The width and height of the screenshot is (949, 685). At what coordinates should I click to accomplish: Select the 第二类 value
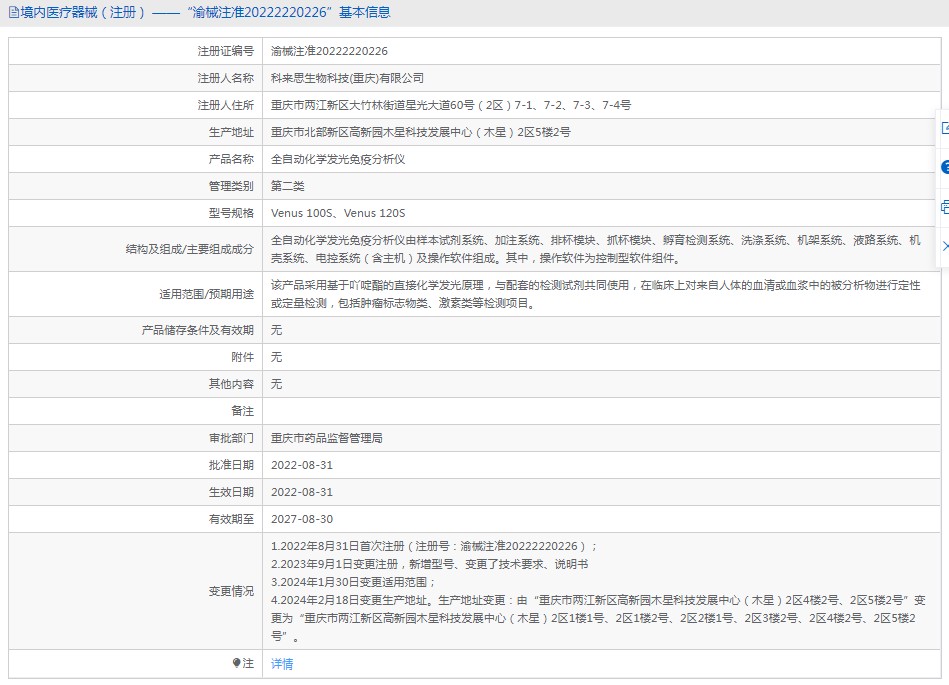point(287,186)
